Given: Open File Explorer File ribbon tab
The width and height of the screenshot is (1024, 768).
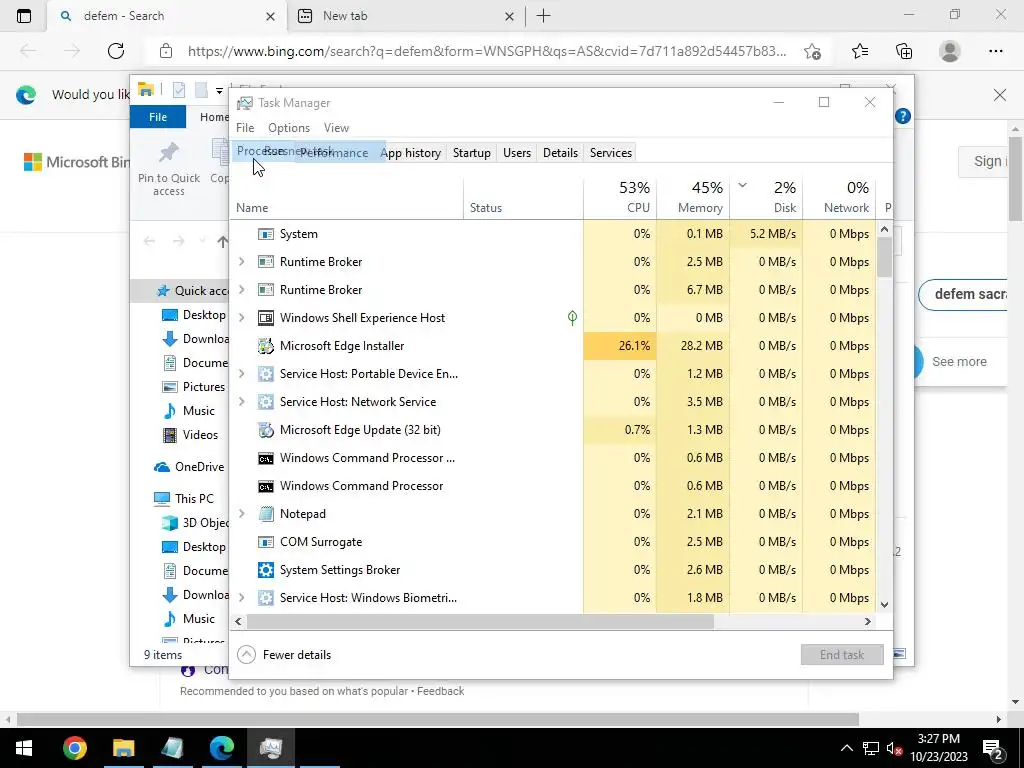Looking at the screenshot, I should tap(158, 117).
